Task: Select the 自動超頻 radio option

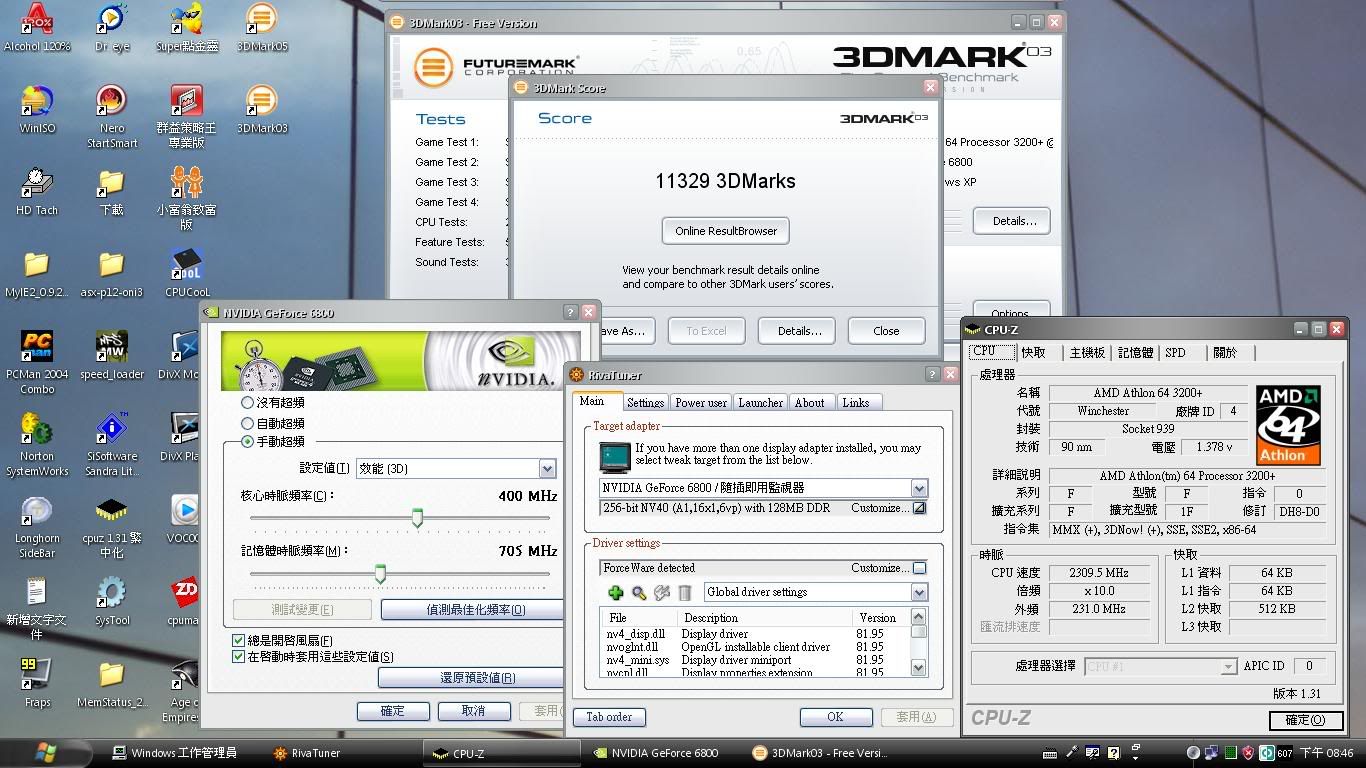Action: point(248,423)
